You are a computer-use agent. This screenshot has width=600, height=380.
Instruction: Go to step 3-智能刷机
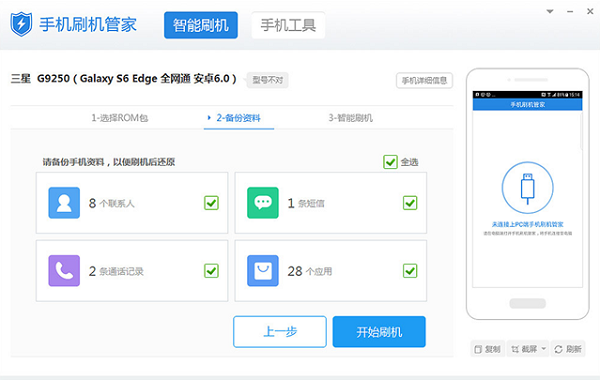[351, 118]
